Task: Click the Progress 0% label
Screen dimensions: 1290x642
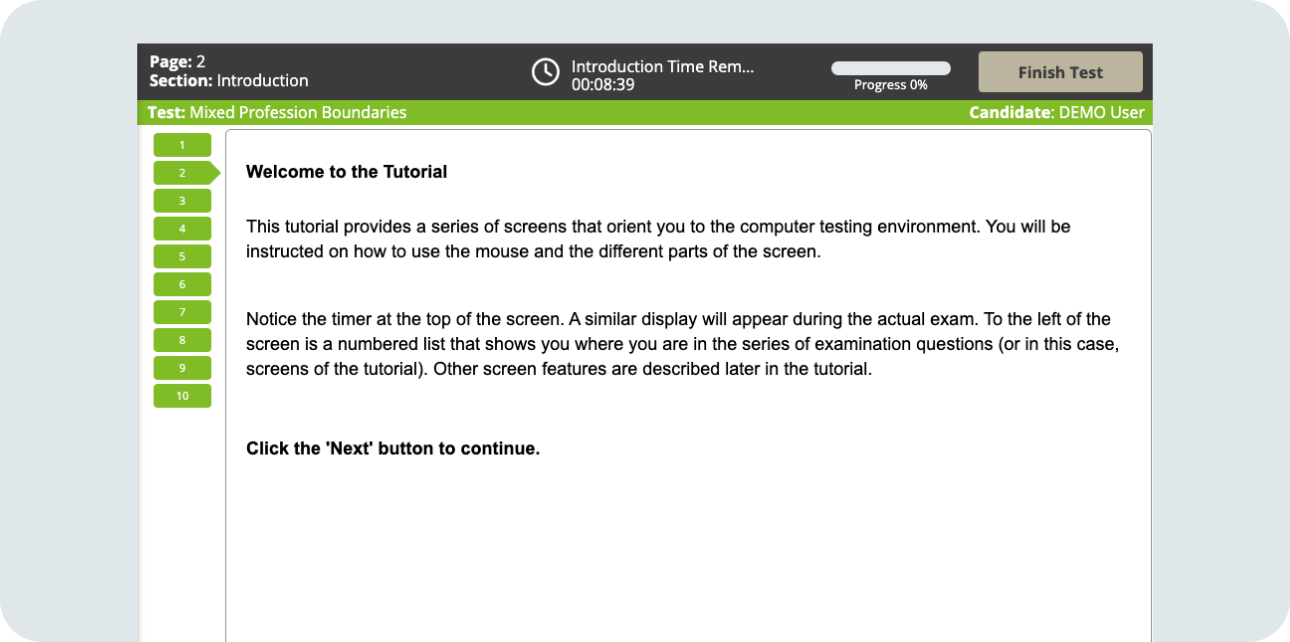Action: pyautogui.click(x=890, y=85)
